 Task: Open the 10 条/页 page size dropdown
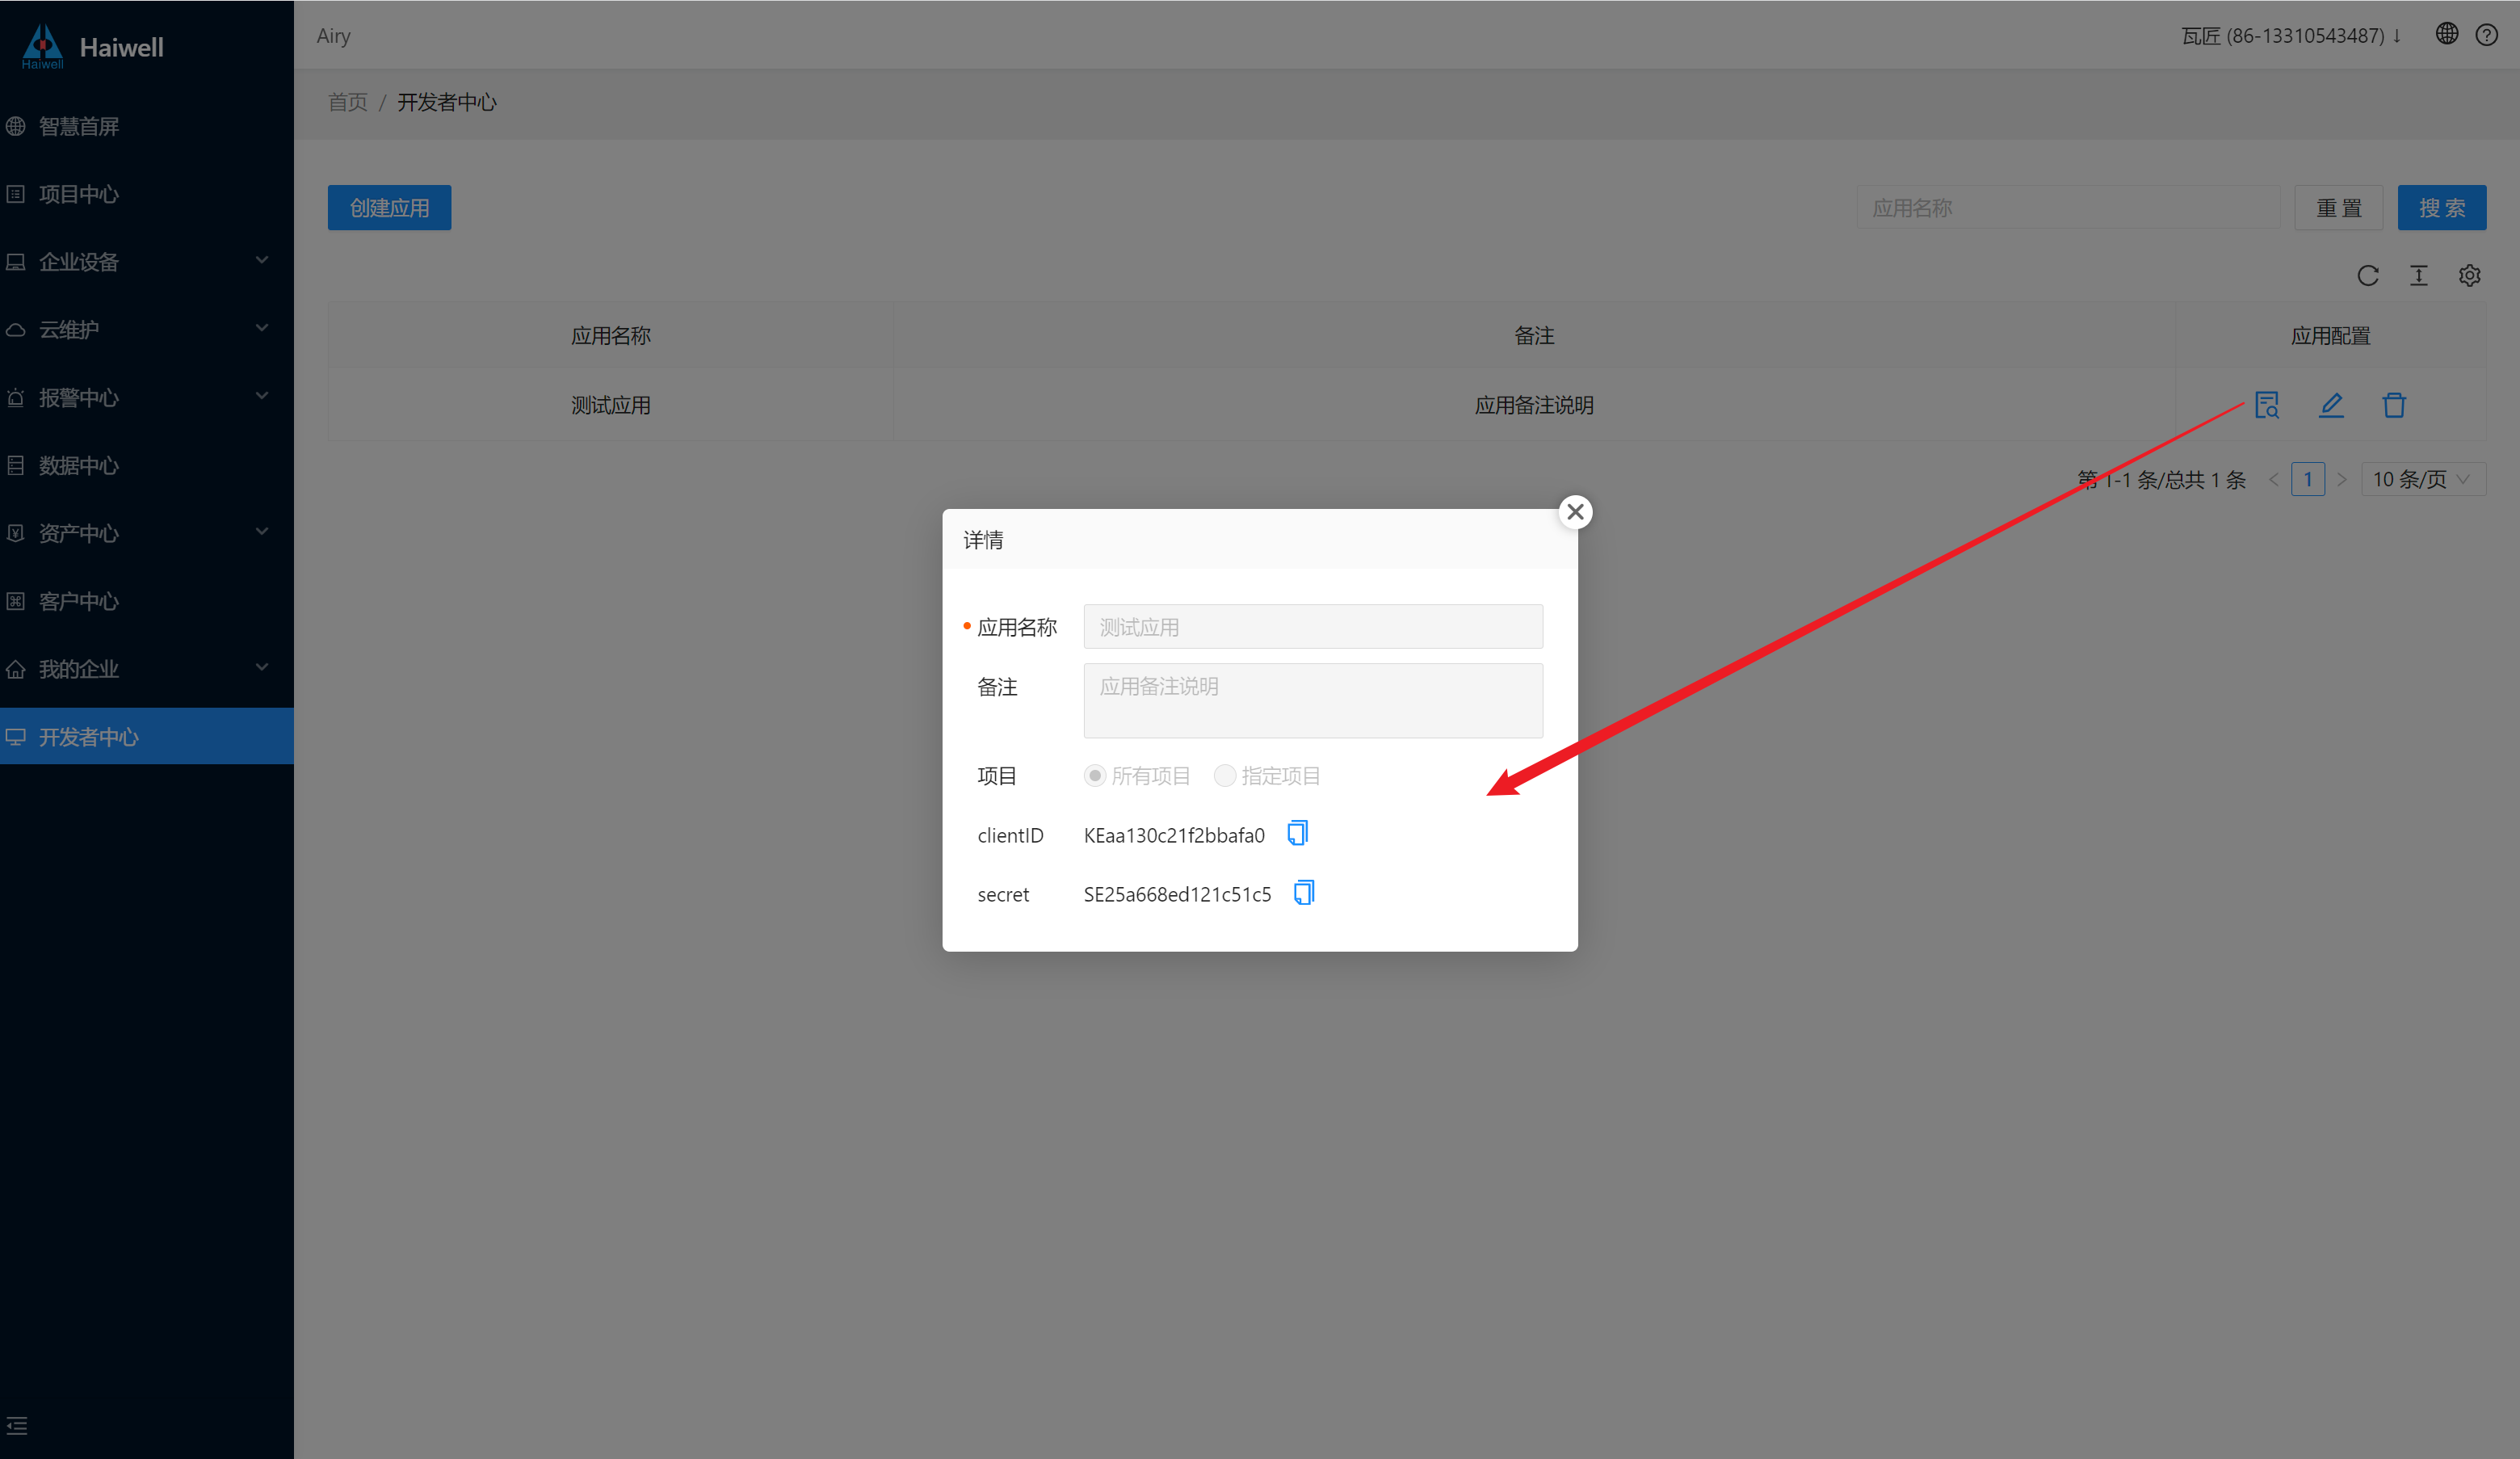2422,479
